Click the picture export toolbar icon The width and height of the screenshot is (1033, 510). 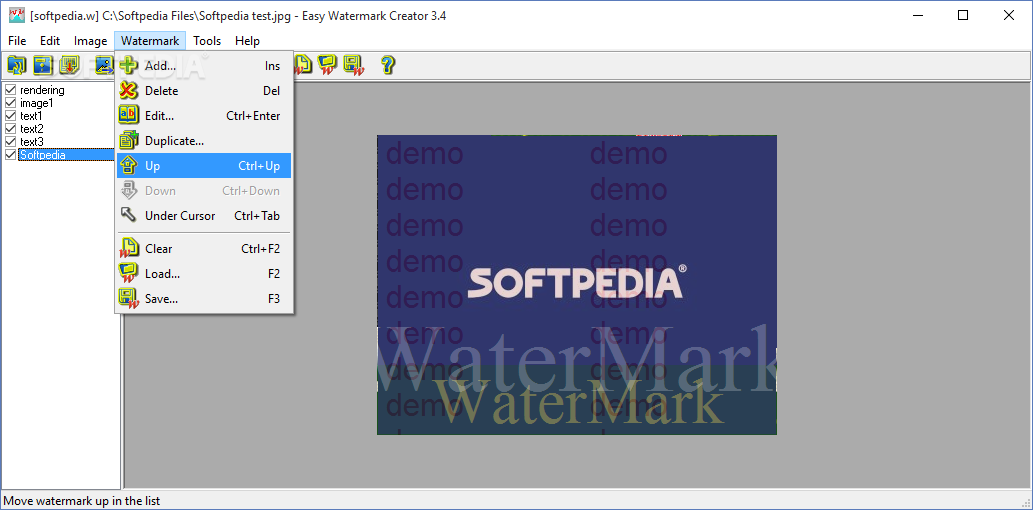pos(104,65)
